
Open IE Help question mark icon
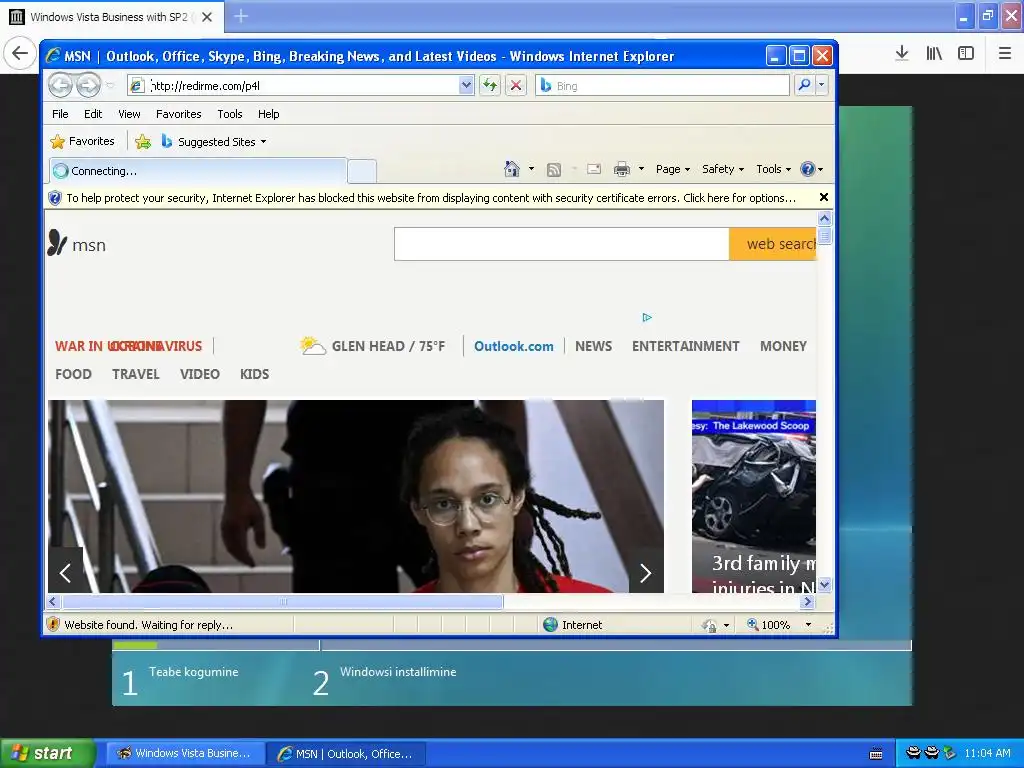point(808,169)
